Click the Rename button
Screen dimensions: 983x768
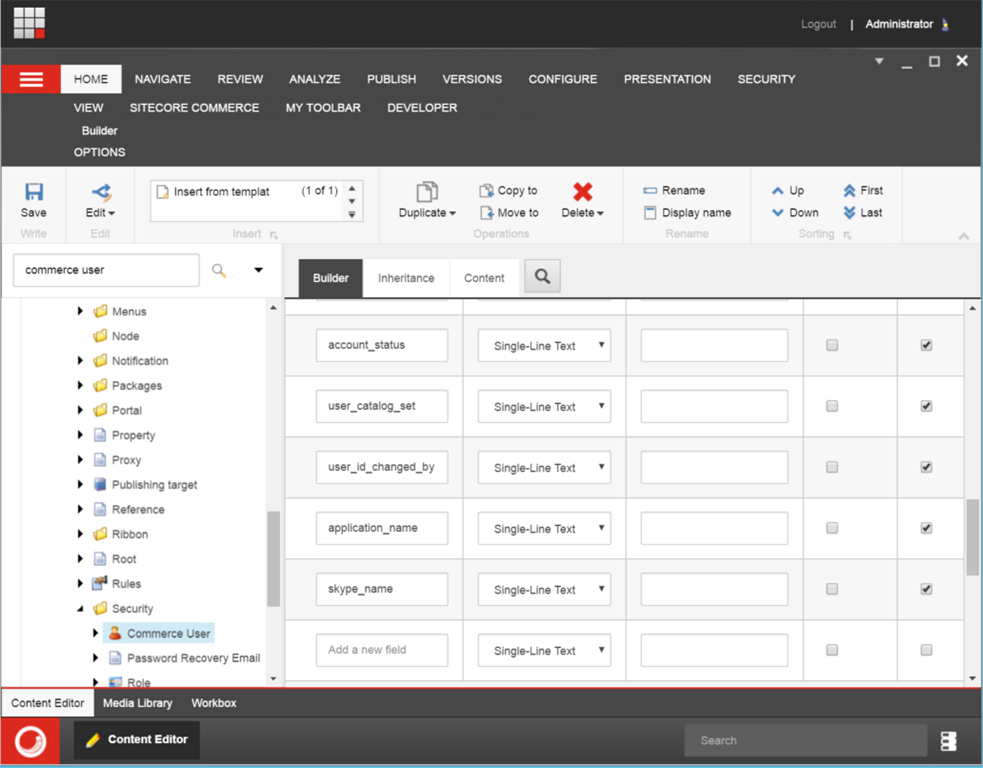674,190
